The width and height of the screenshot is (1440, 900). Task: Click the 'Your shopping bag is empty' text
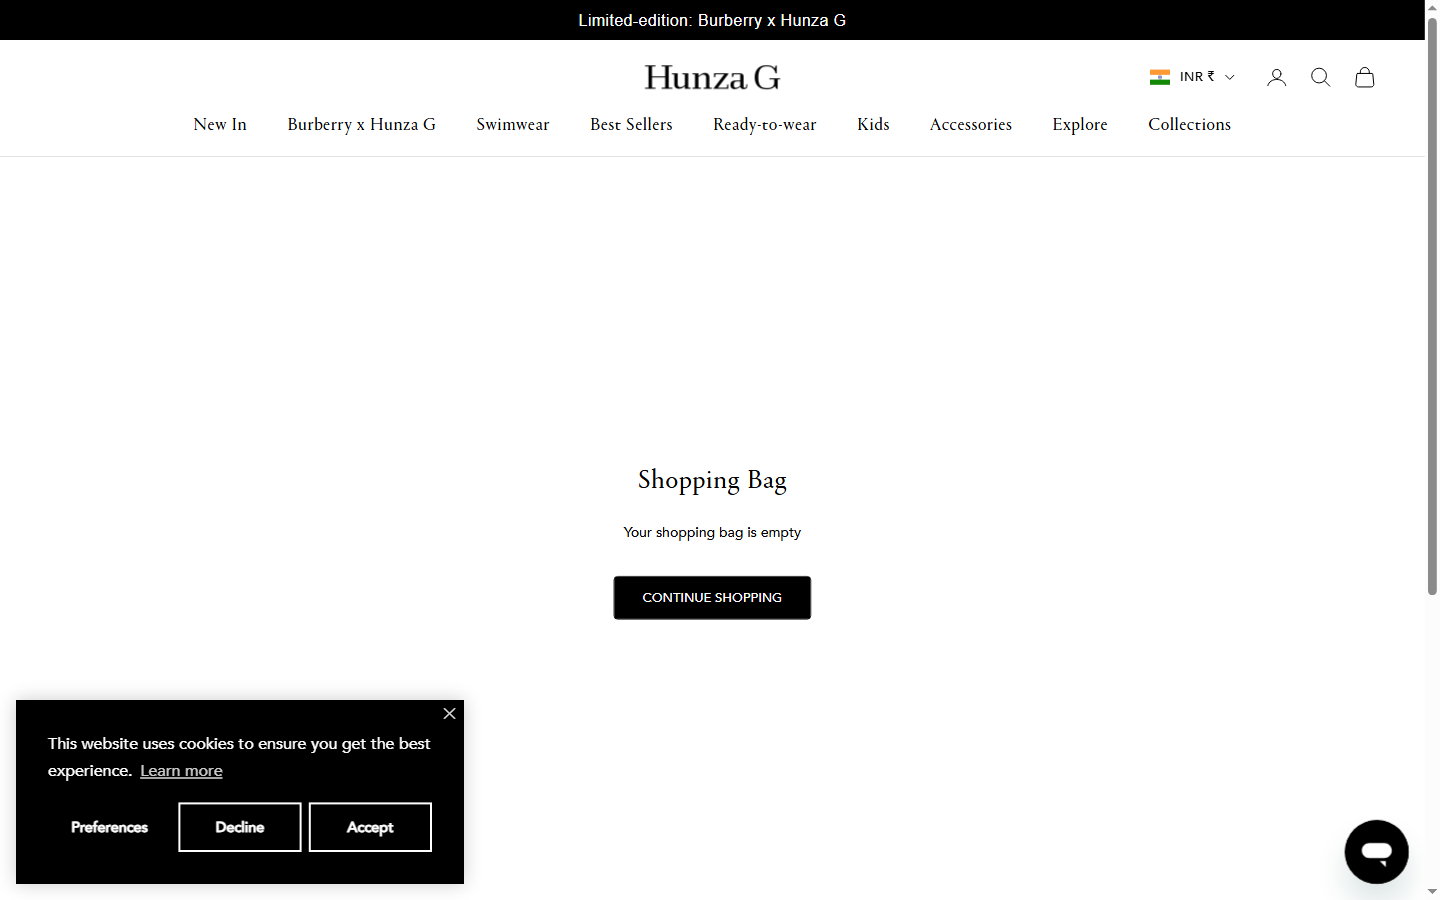point(712,532)
